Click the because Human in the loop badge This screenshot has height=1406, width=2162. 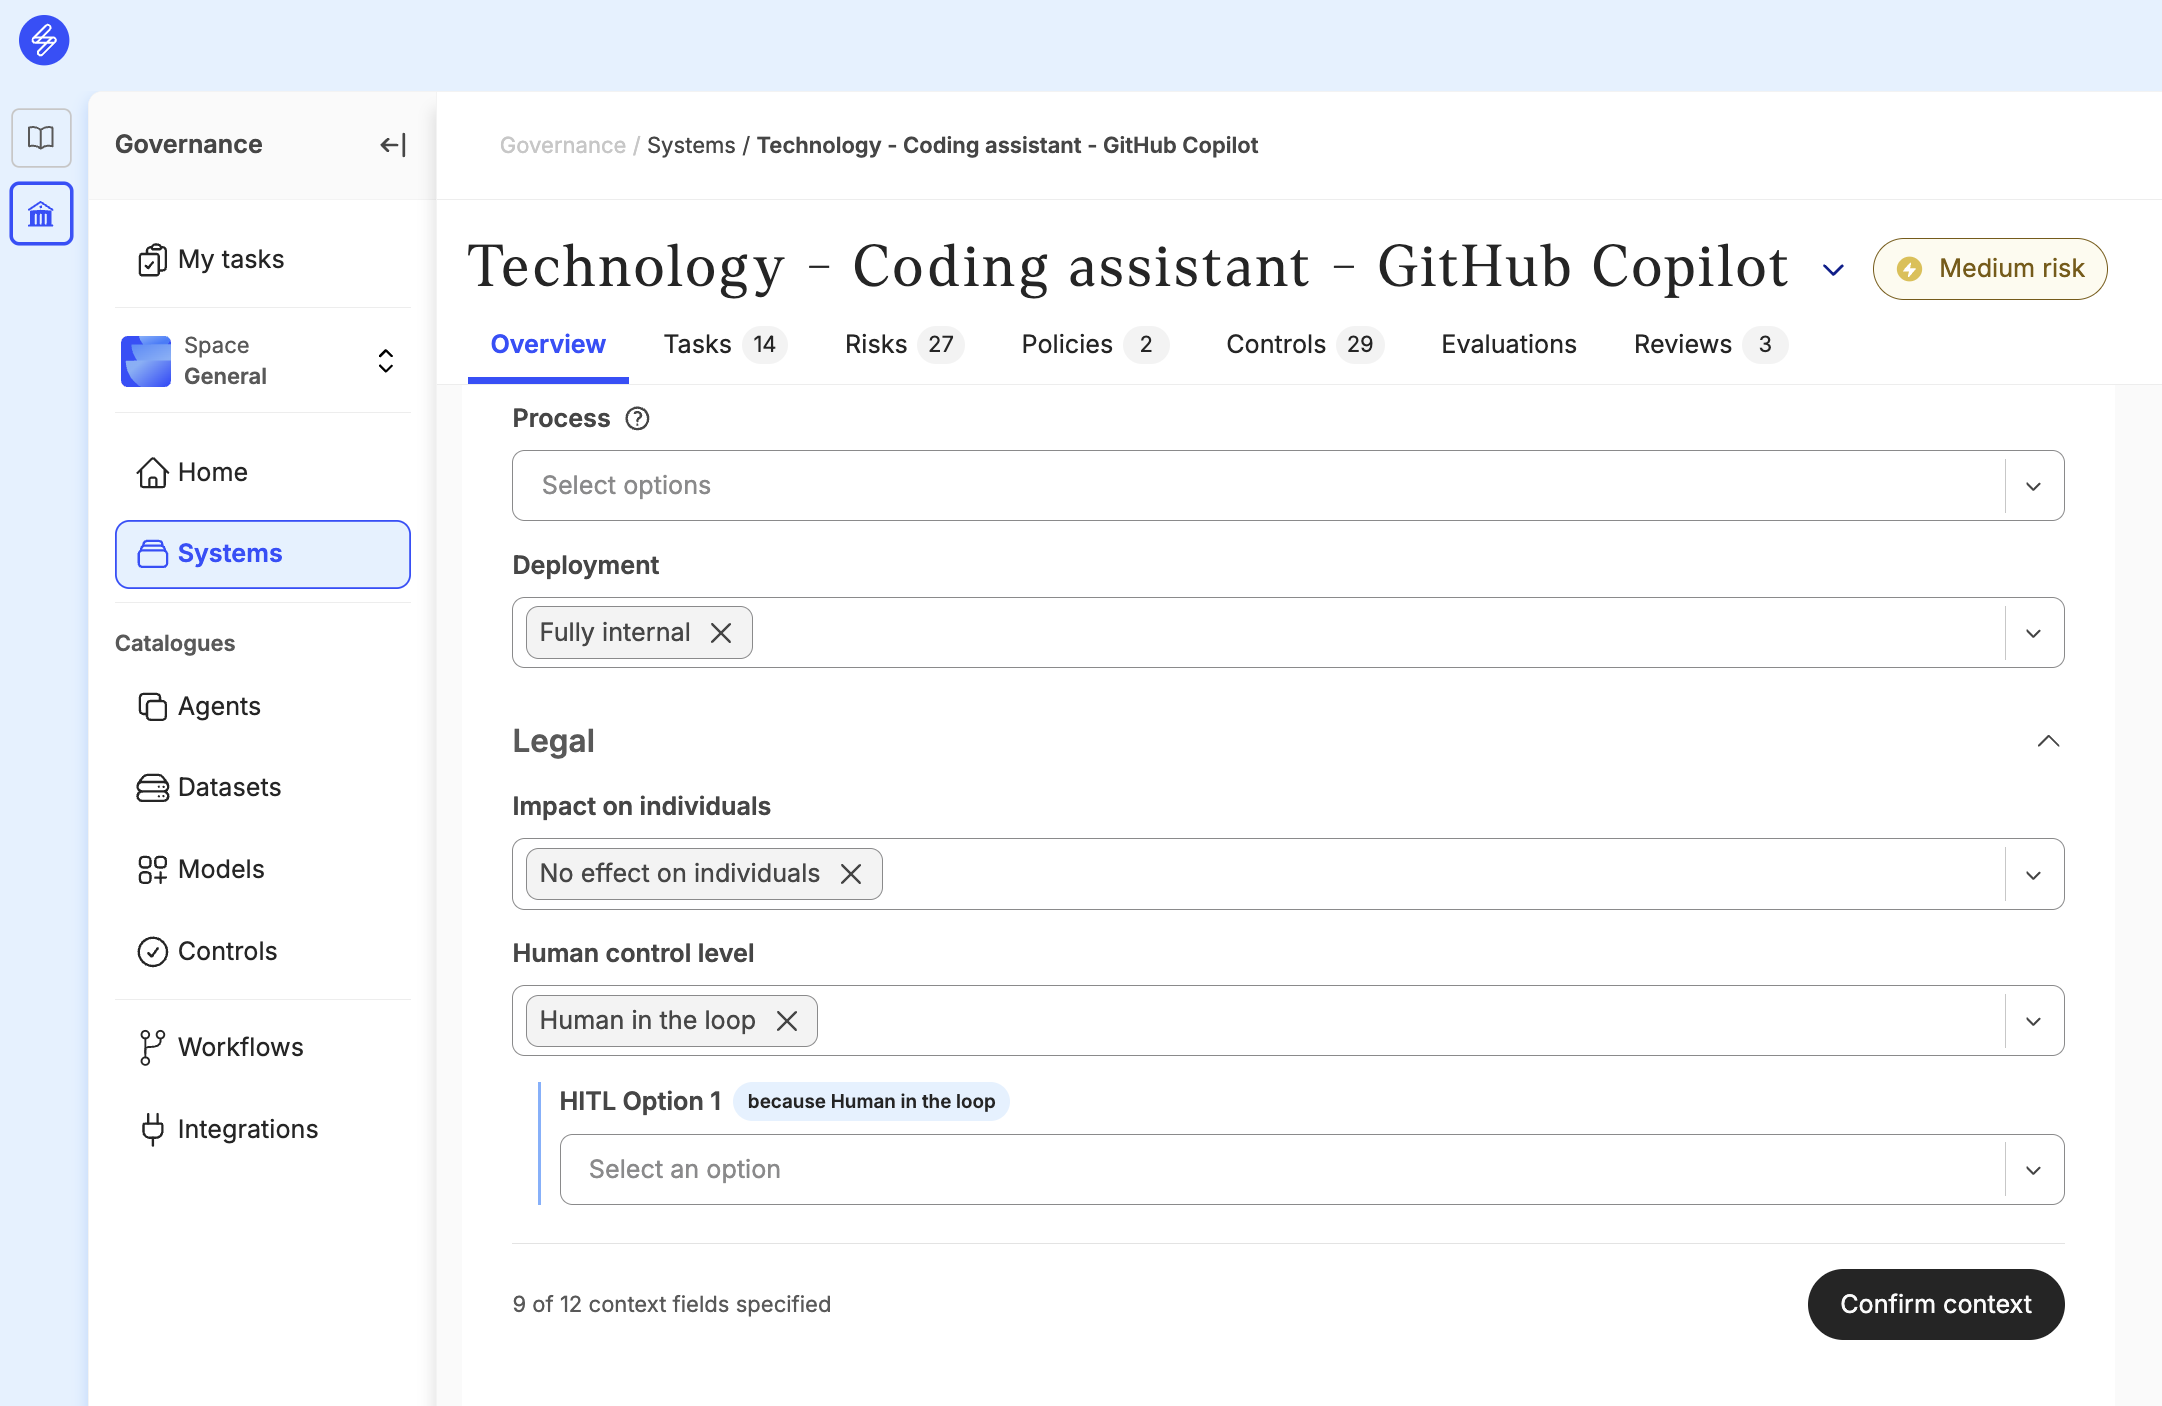click(x=871, y=1102)
